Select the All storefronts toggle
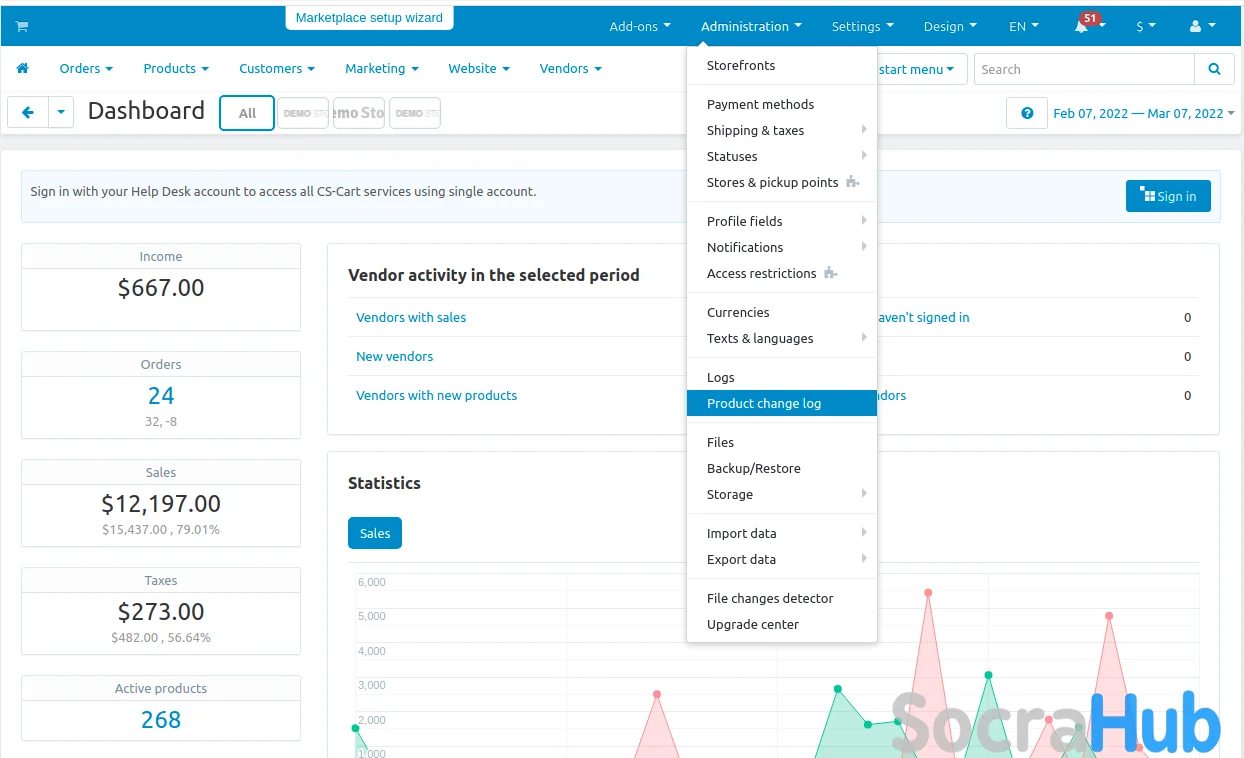 [x=247, y=113]
